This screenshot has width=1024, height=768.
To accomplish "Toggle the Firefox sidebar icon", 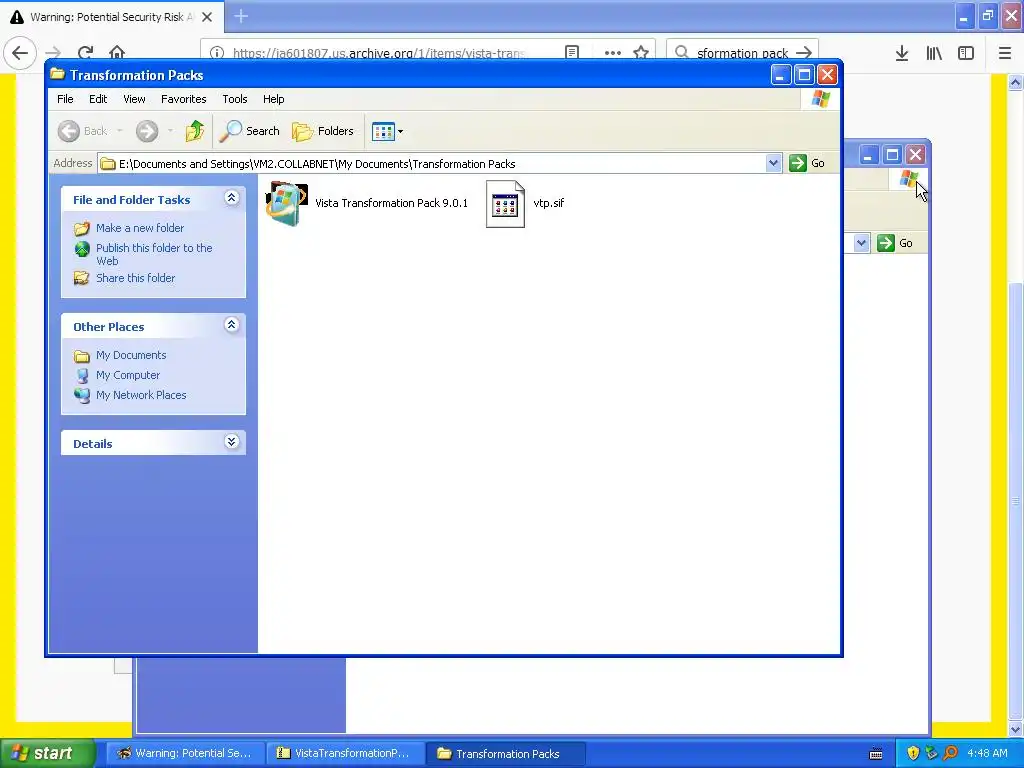I will click(x=966, y=53).
